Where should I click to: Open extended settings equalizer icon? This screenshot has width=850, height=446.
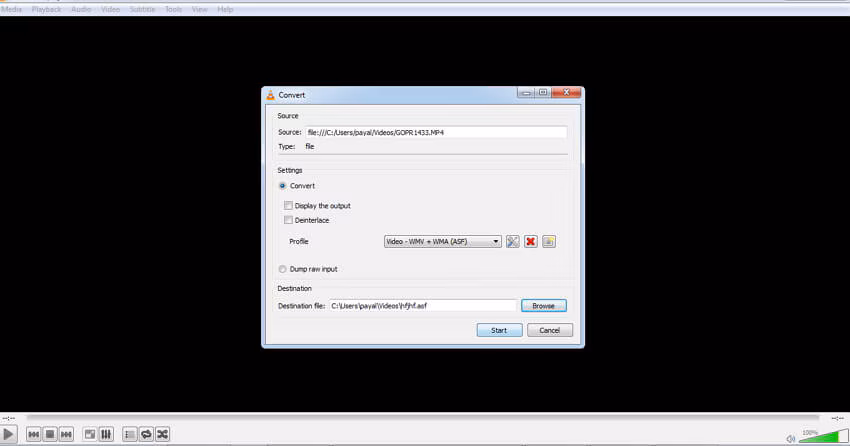(106, 434)
